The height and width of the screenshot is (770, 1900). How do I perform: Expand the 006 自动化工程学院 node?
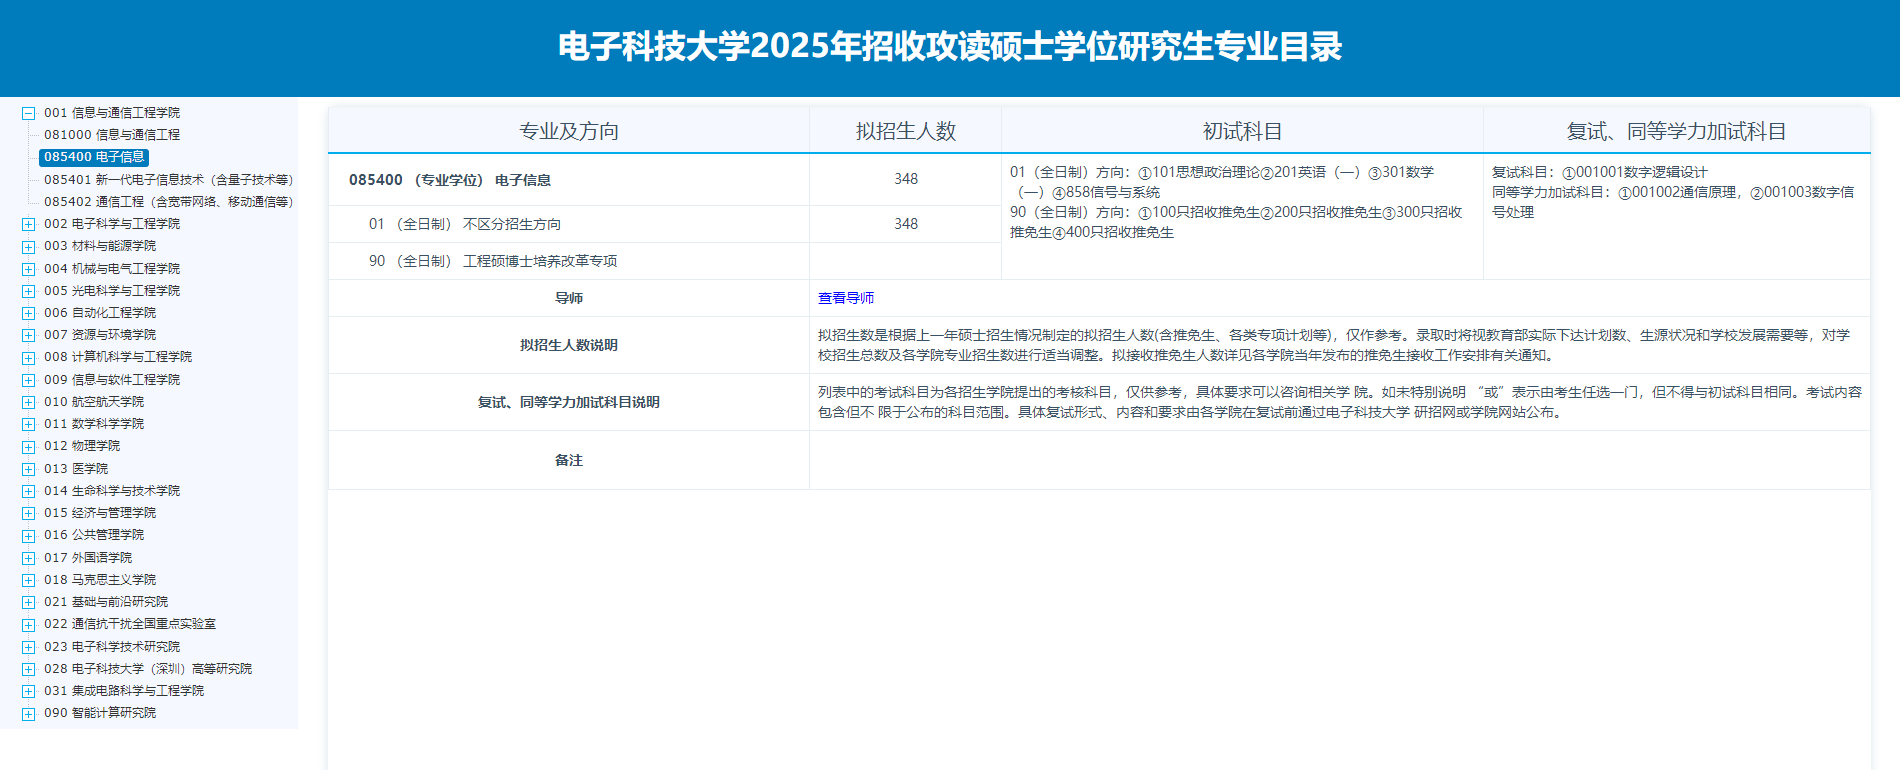click(x=29, y=314)
